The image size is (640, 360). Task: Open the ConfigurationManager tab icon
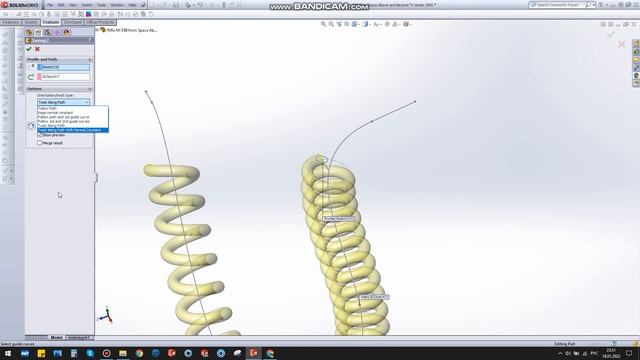48,32
